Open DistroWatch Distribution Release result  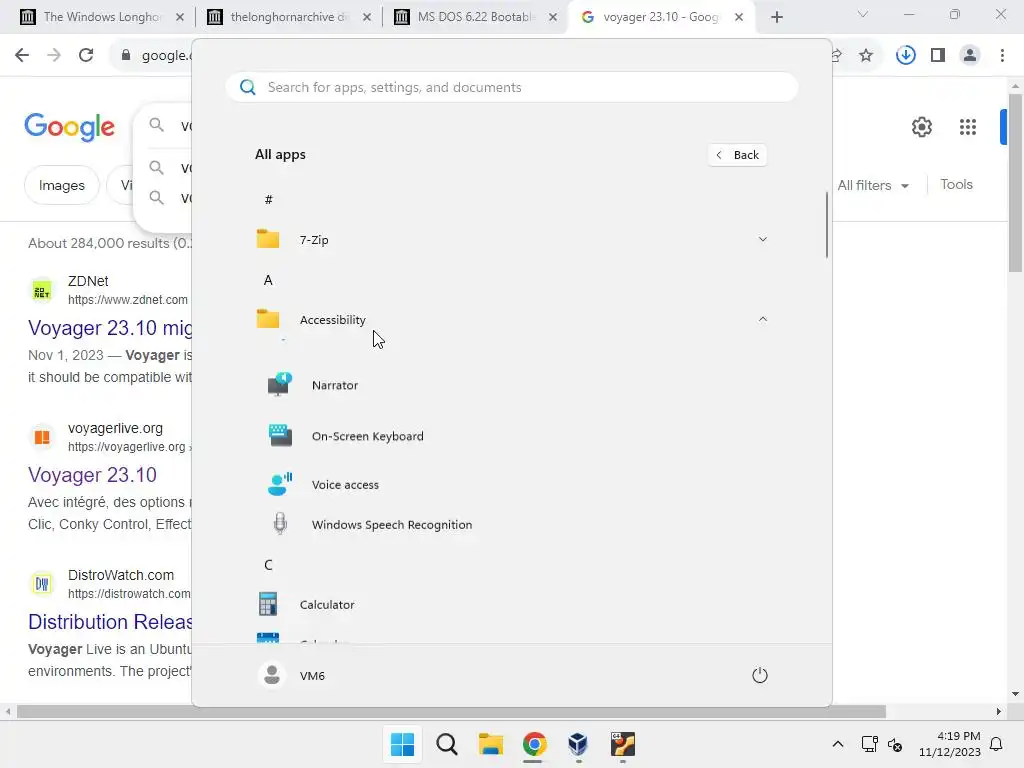[x=110, y=622]
